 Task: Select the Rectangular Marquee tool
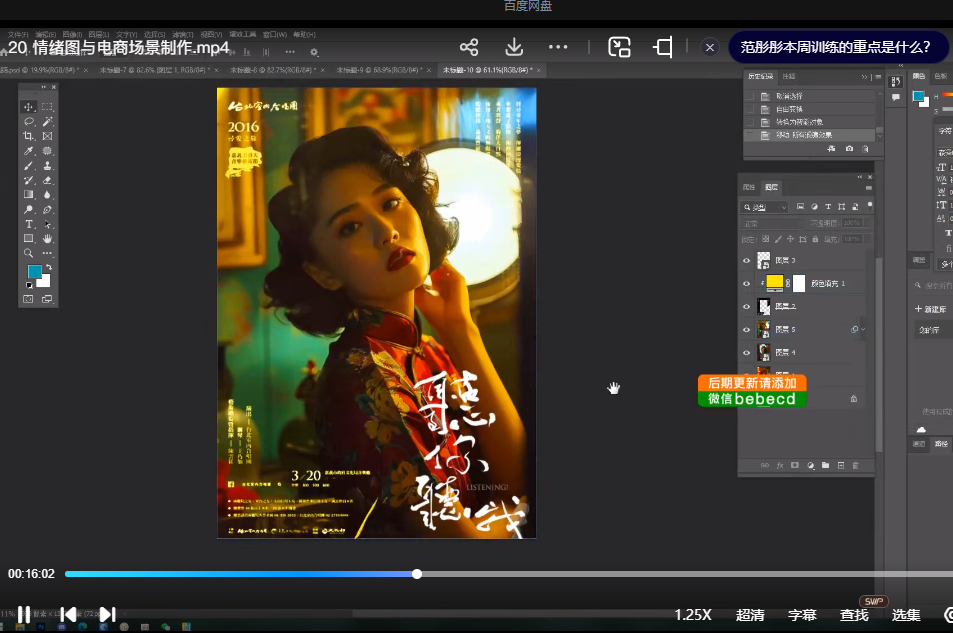[47, 106]
